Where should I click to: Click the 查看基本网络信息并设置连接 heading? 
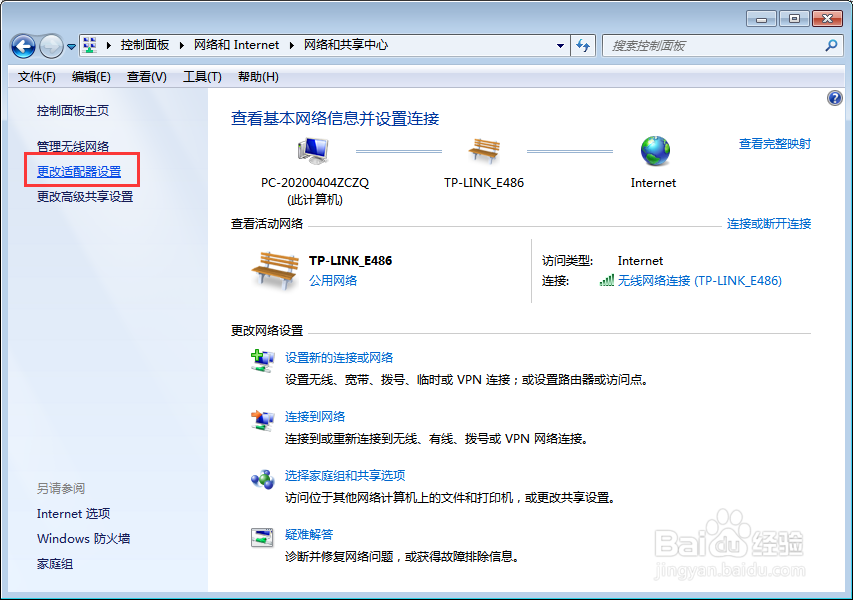click(335, 119)
